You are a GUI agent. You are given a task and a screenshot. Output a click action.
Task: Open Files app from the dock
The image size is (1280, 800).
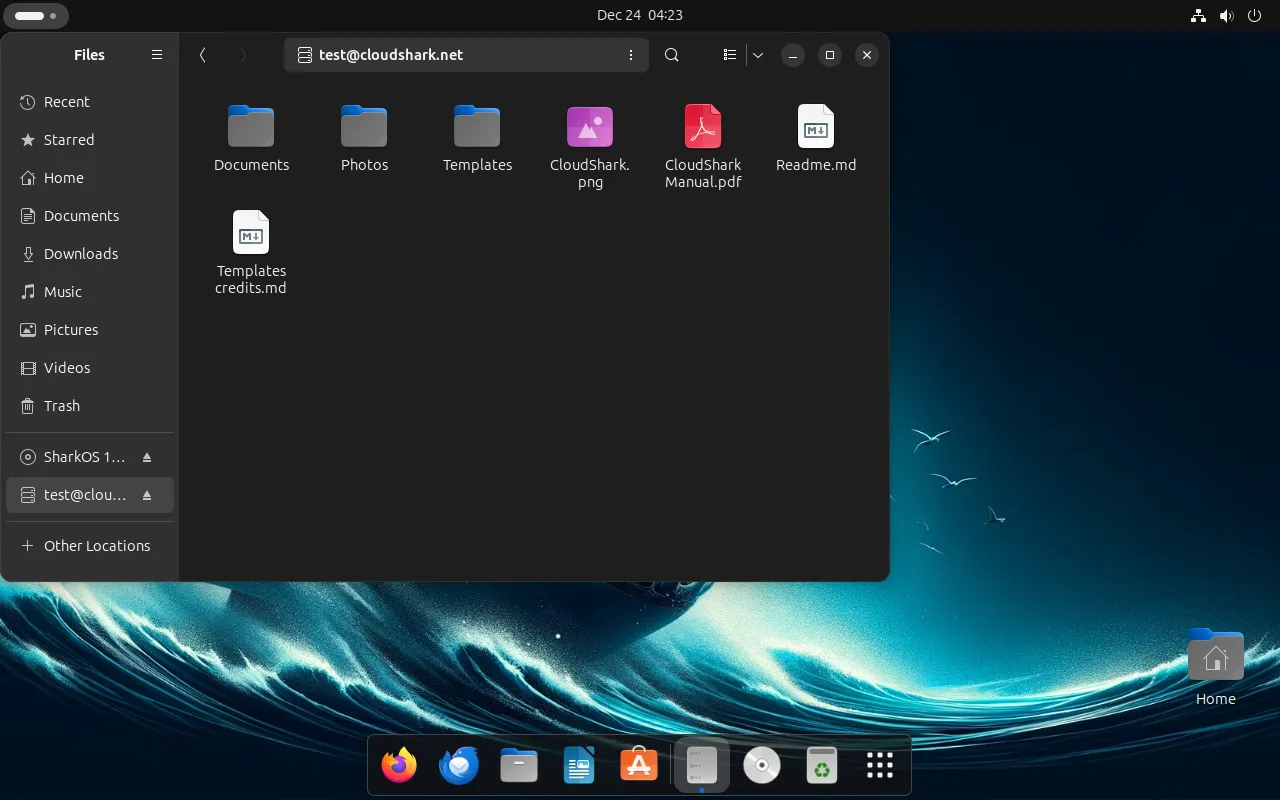click(519, 766)
